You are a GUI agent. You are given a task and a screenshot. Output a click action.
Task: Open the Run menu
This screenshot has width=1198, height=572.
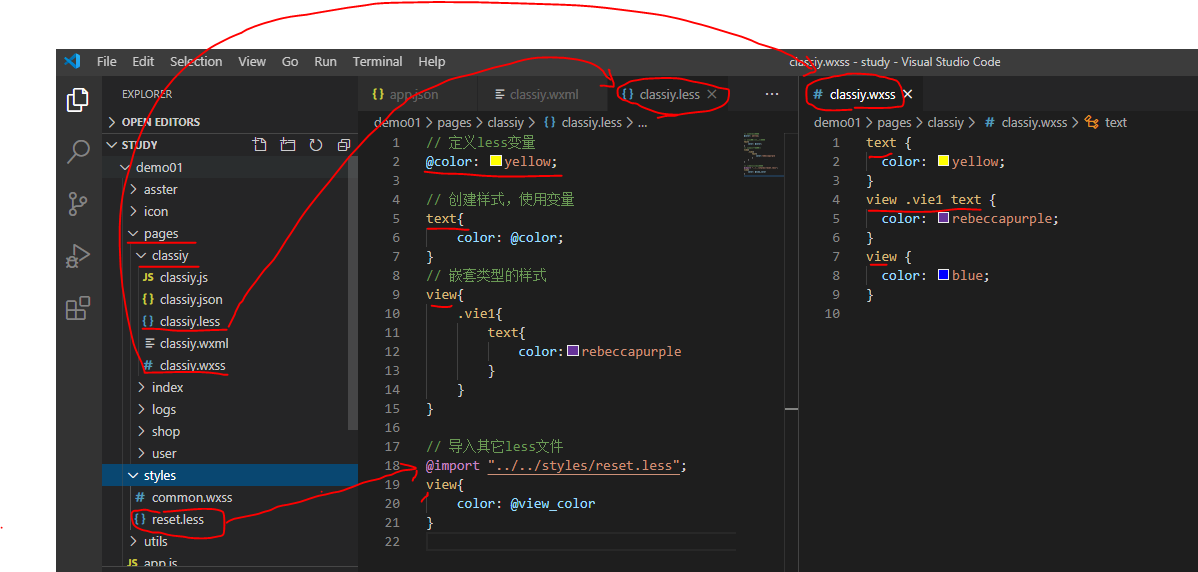click(x=325, y=62)
